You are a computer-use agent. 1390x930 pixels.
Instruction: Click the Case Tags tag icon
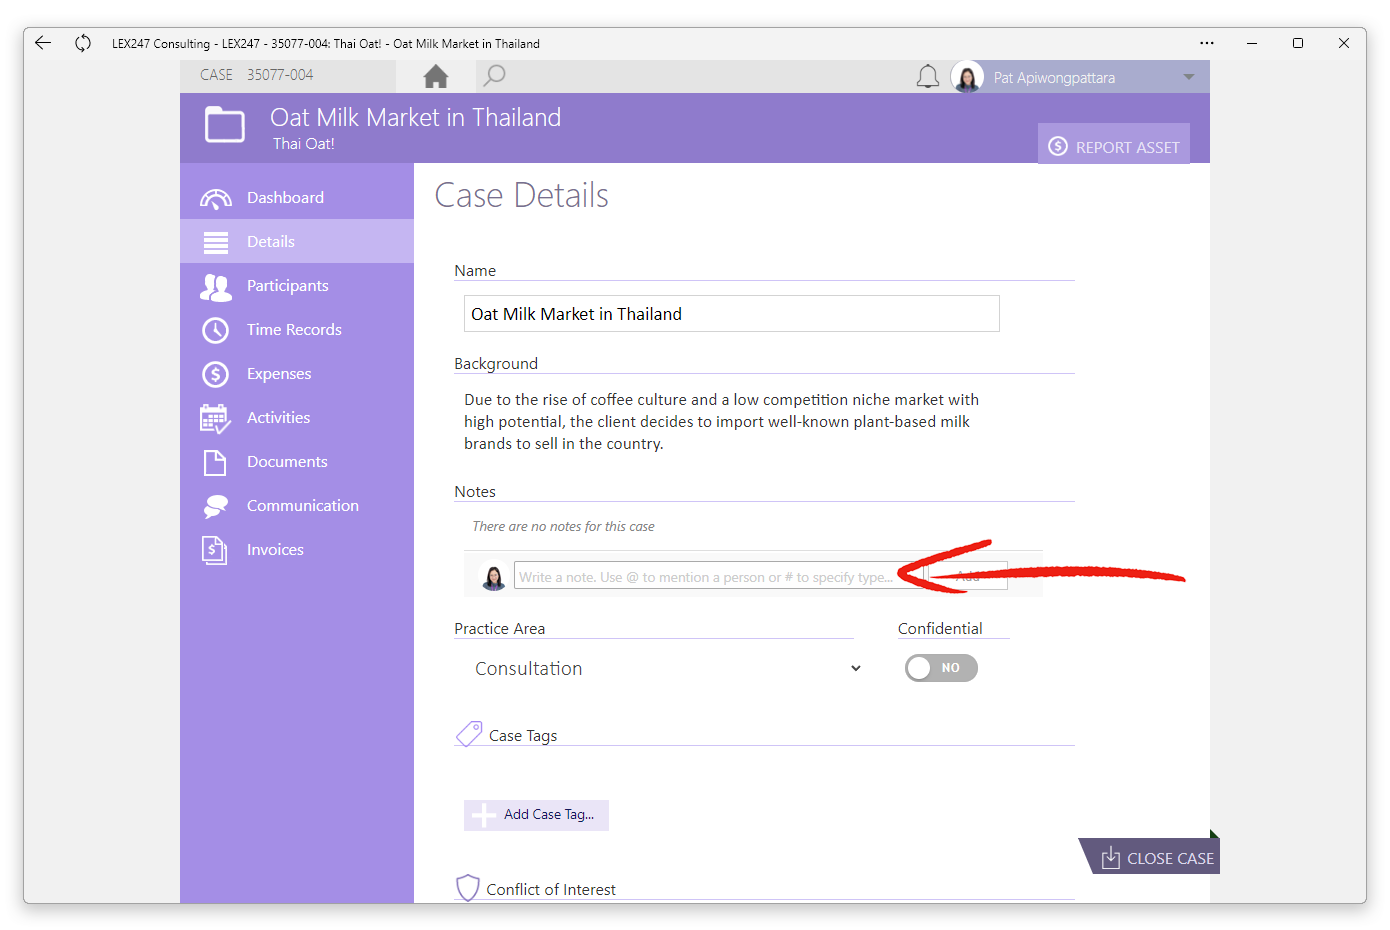point(469,734)
